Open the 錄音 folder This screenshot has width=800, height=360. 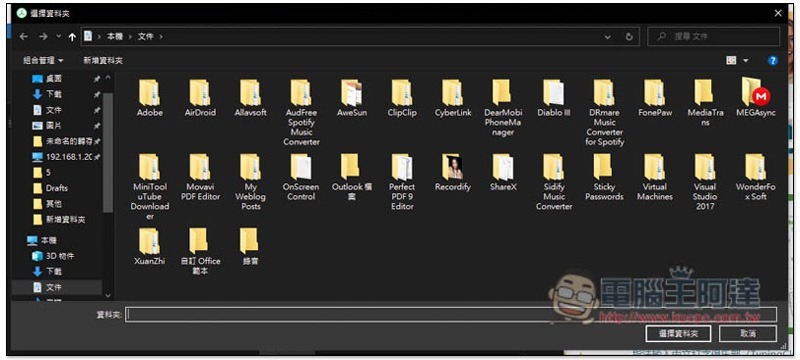[250, 247]
